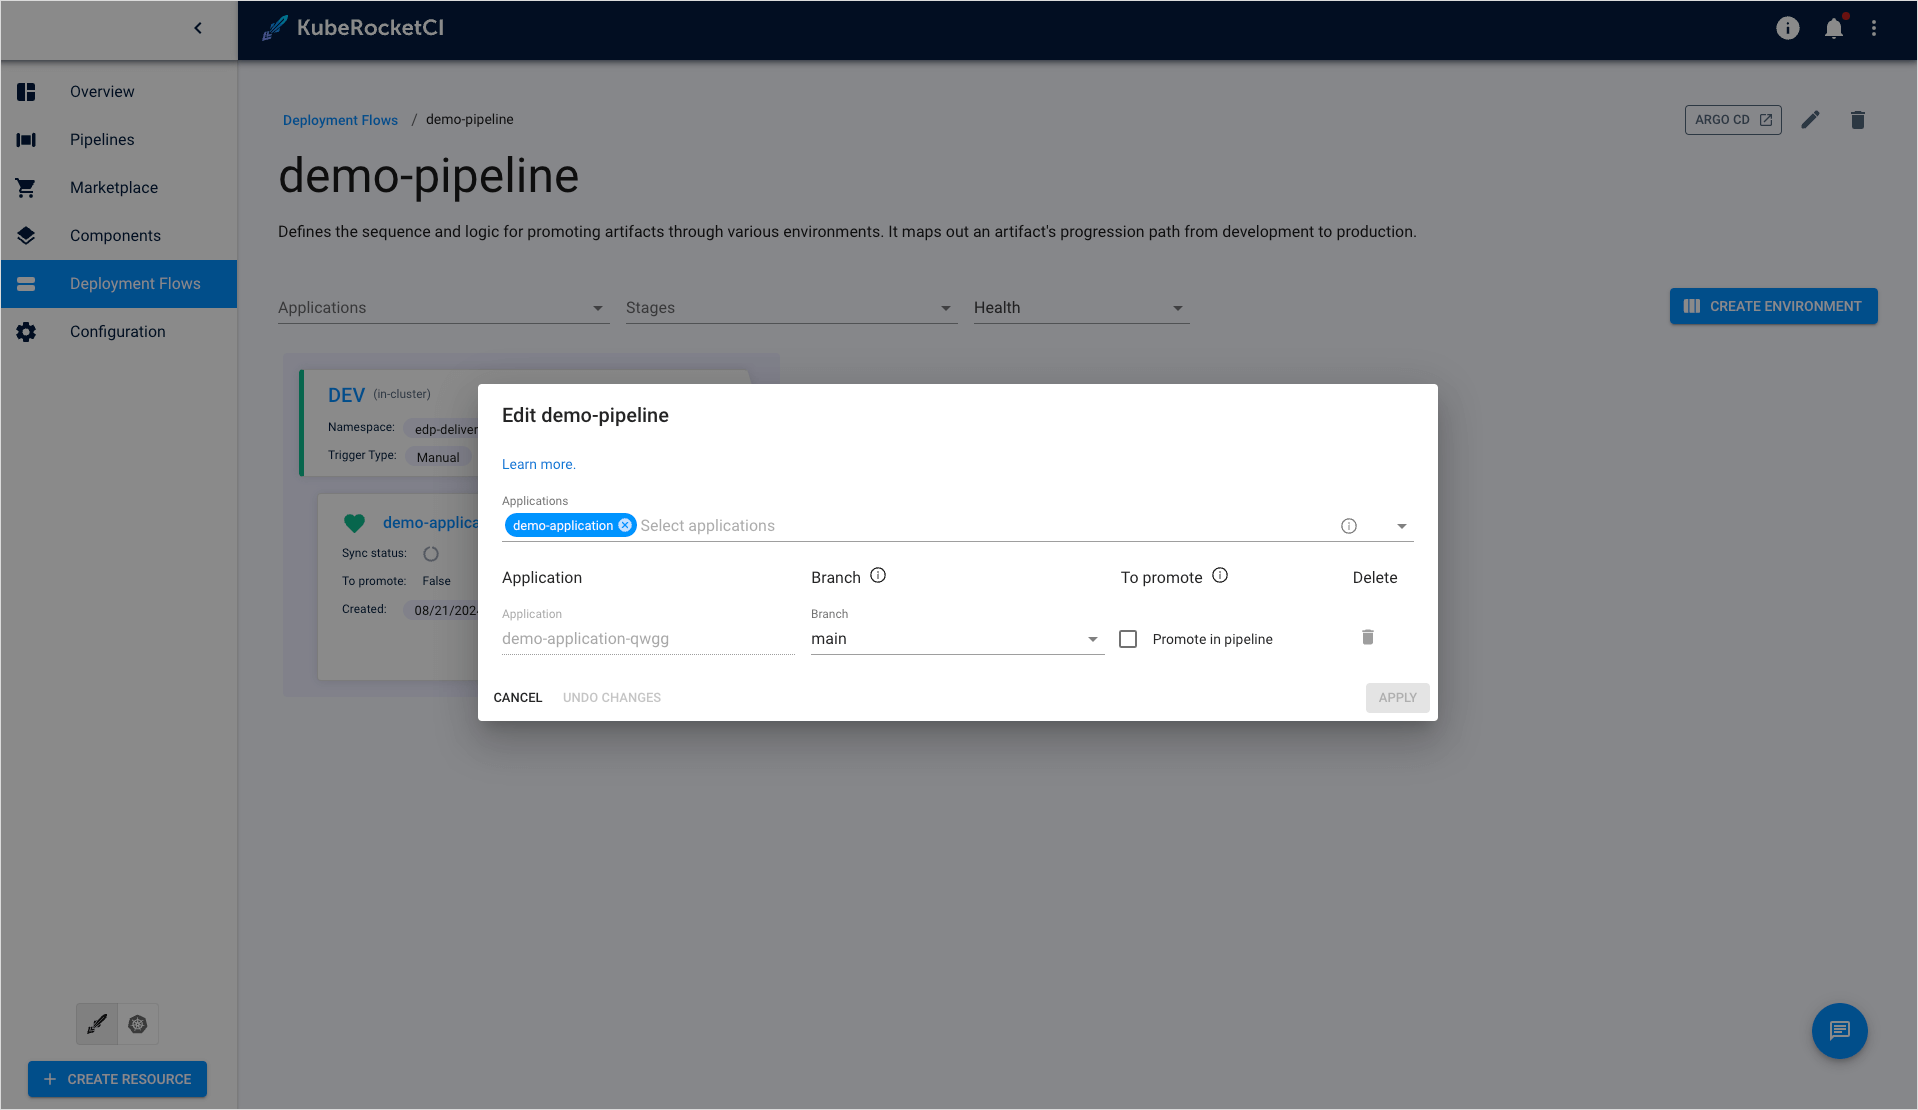Open Components using its layers icon

(26, 235)
